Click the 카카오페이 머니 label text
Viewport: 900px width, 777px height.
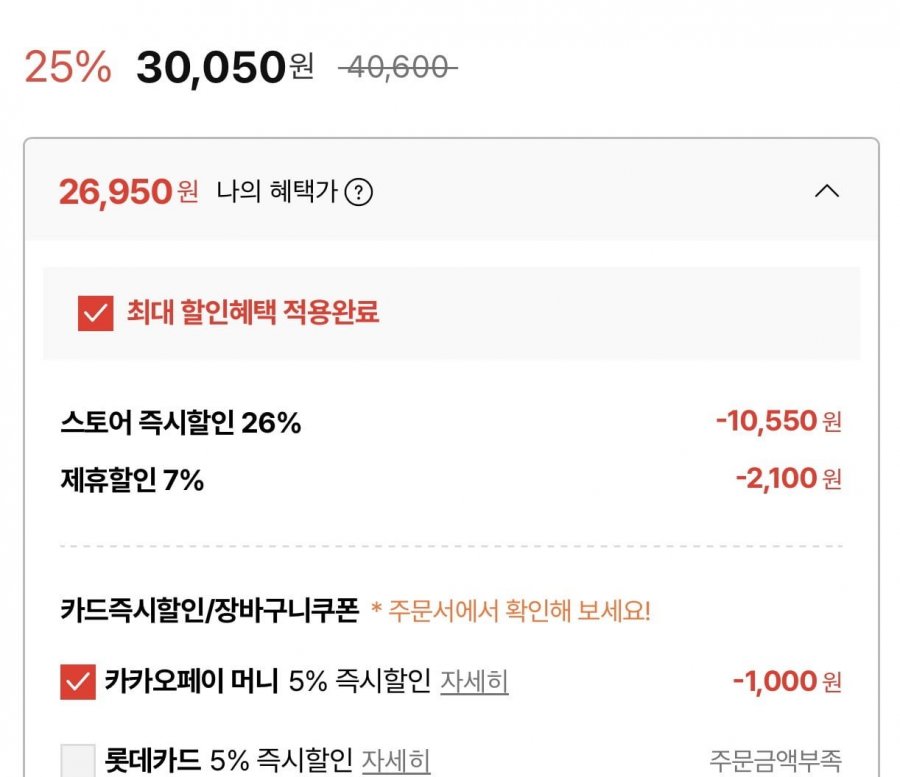pos(192,682)
